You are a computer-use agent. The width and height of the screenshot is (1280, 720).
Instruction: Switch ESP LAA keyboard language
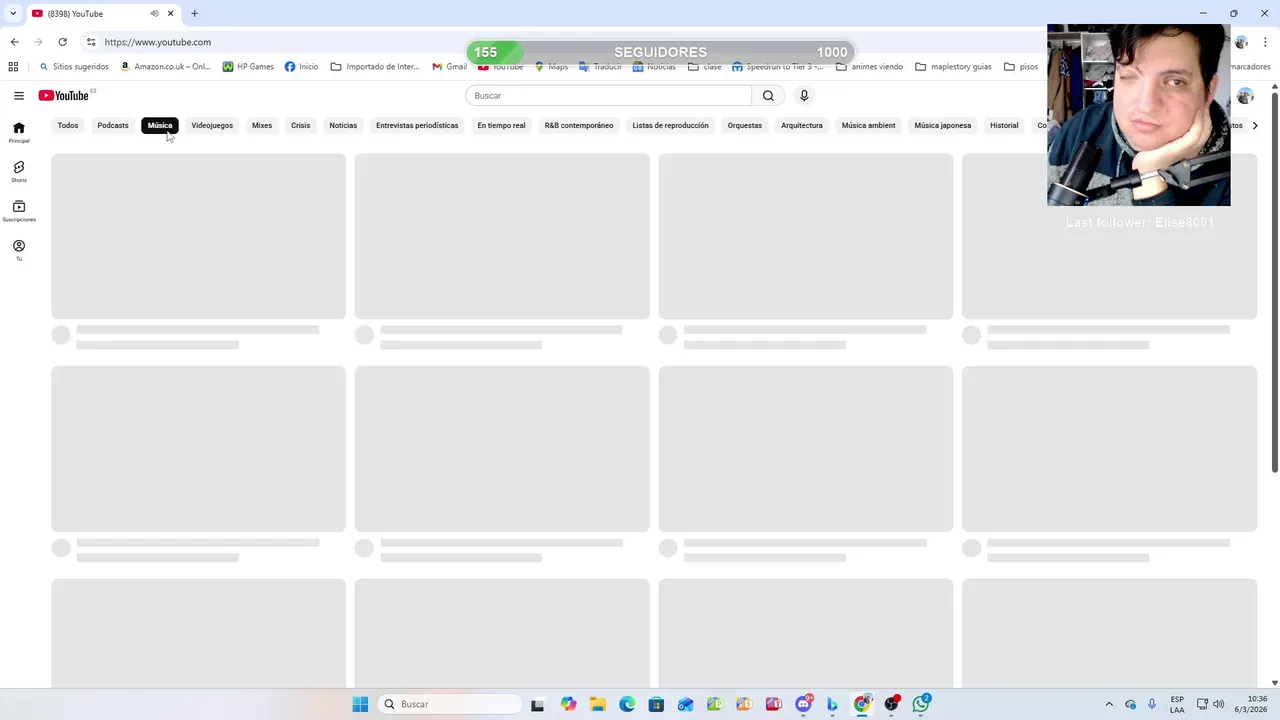point(1177,704)
